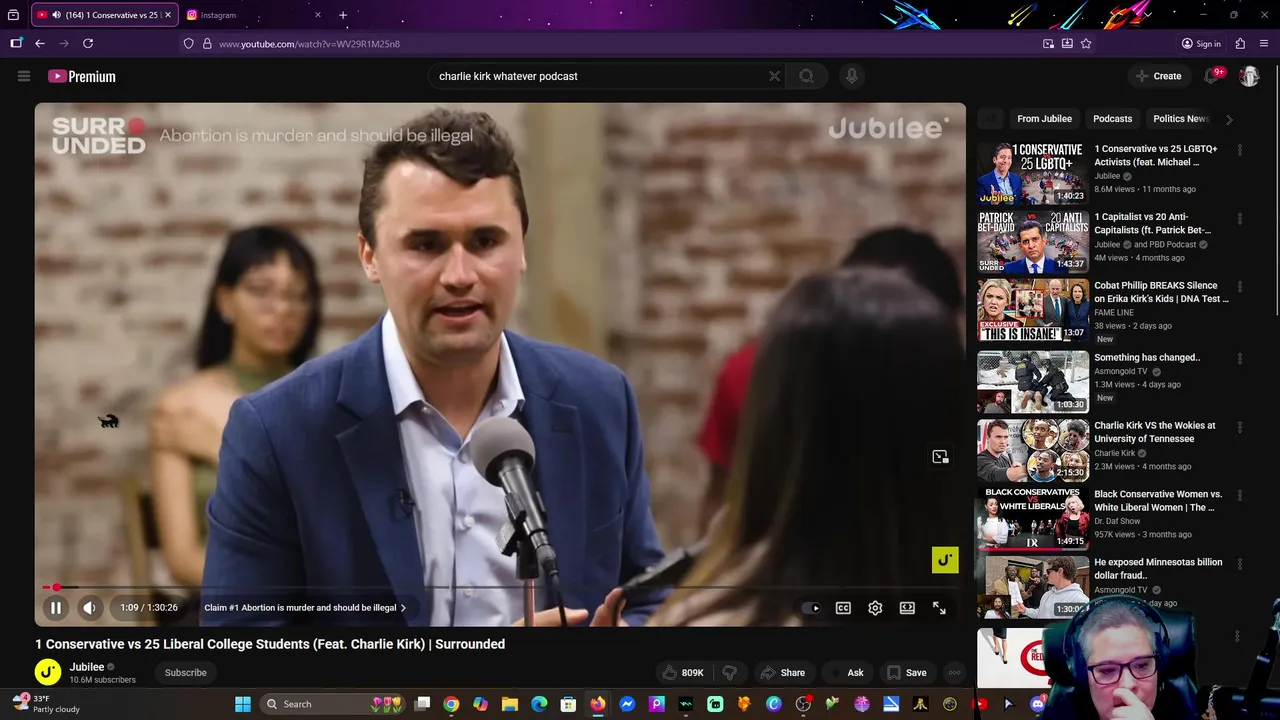1280x720 pixels.
Task: Open the Jubilee channel name link
Action: click(87, 667)
